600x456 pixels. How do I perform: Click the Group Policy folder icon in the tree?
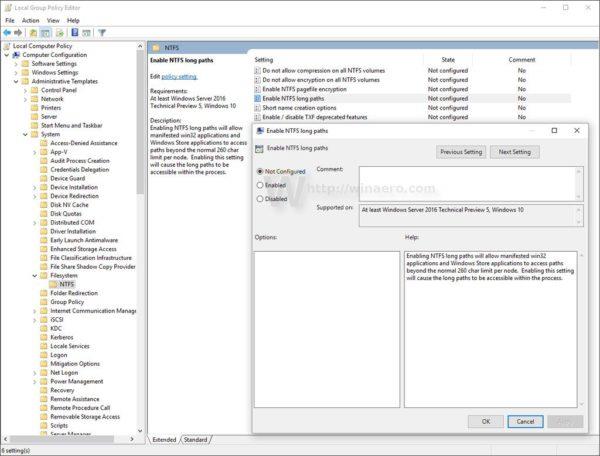(44, 302)
